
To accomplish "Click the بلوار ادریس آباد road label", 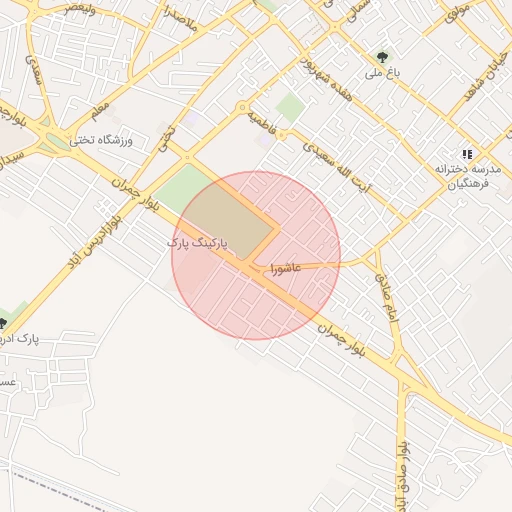I will click(94, 241).
